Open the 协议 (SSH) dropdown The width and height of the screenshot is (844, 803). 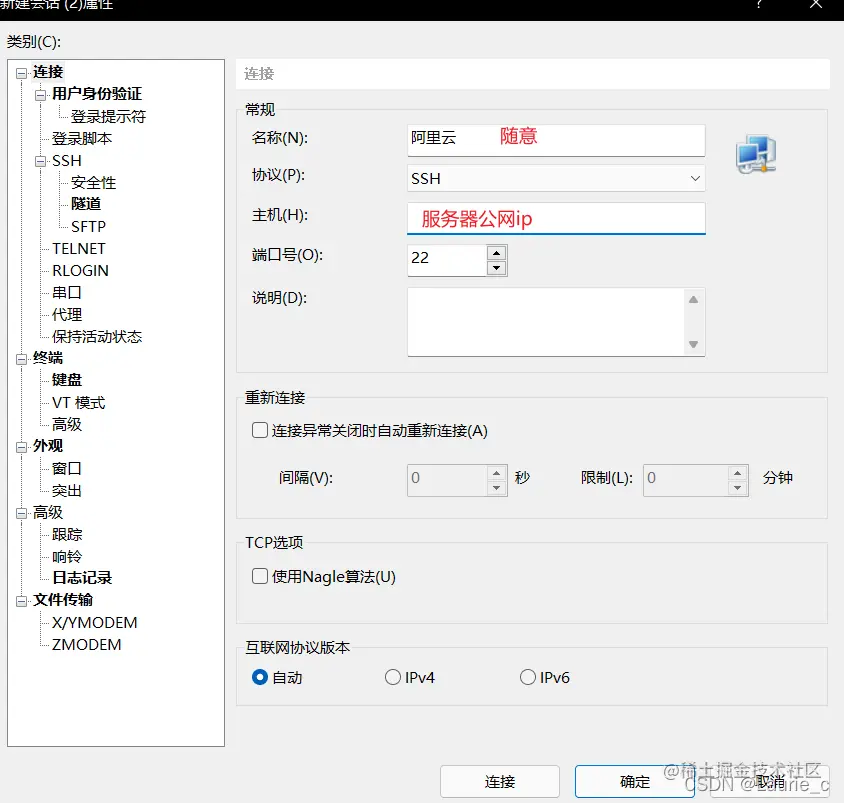(694, 179)
